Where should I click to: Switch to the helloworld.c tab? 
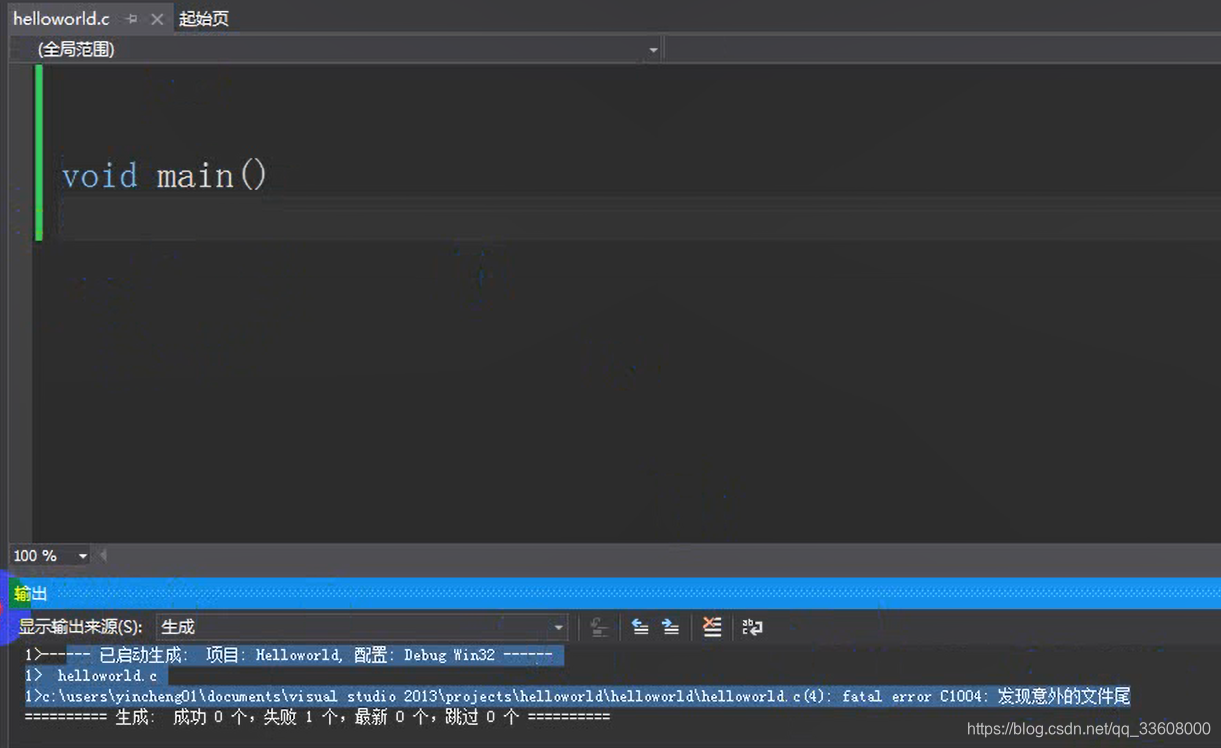pyautogui.click(x=61, y=19)
